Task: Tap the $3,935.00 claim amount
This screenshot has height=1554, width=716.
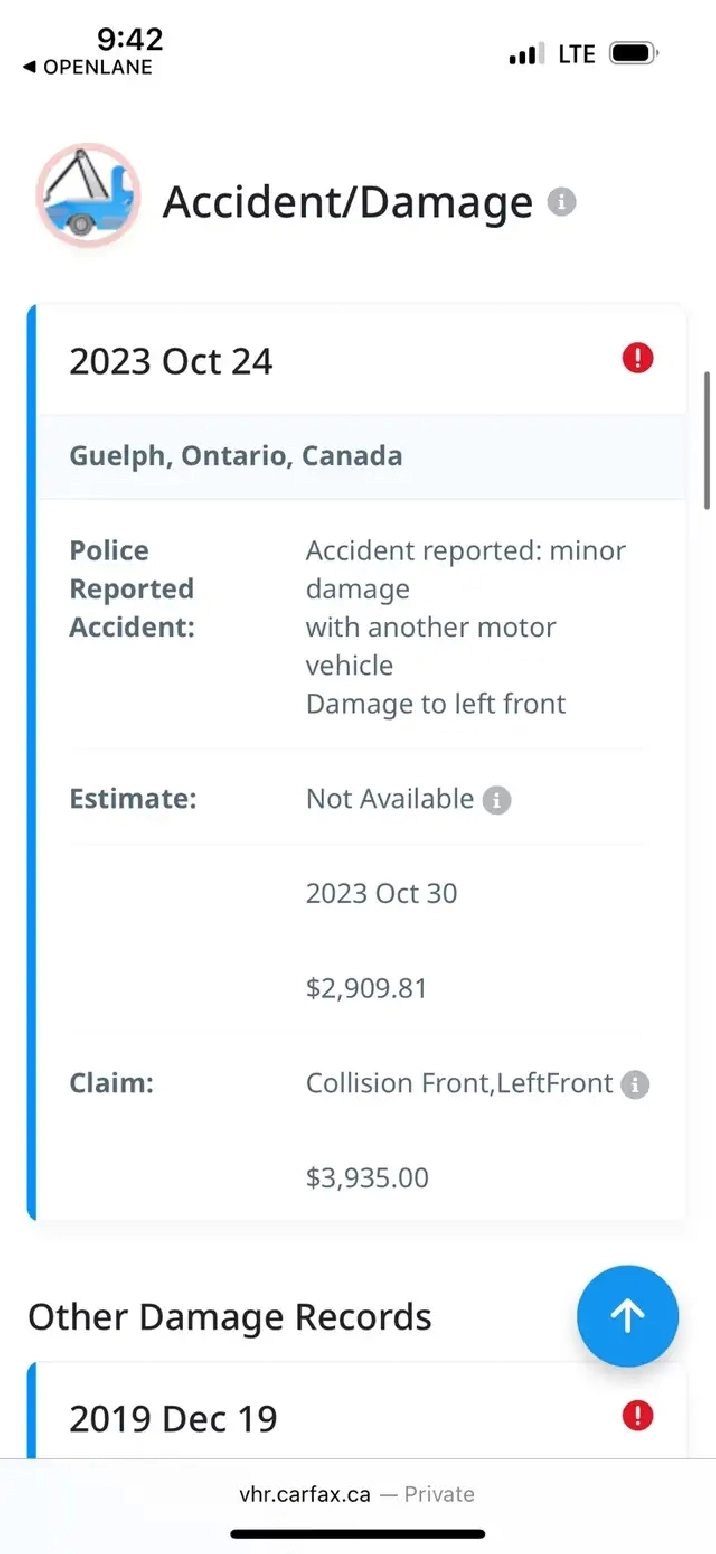Action: click(x=367, y=1177)
